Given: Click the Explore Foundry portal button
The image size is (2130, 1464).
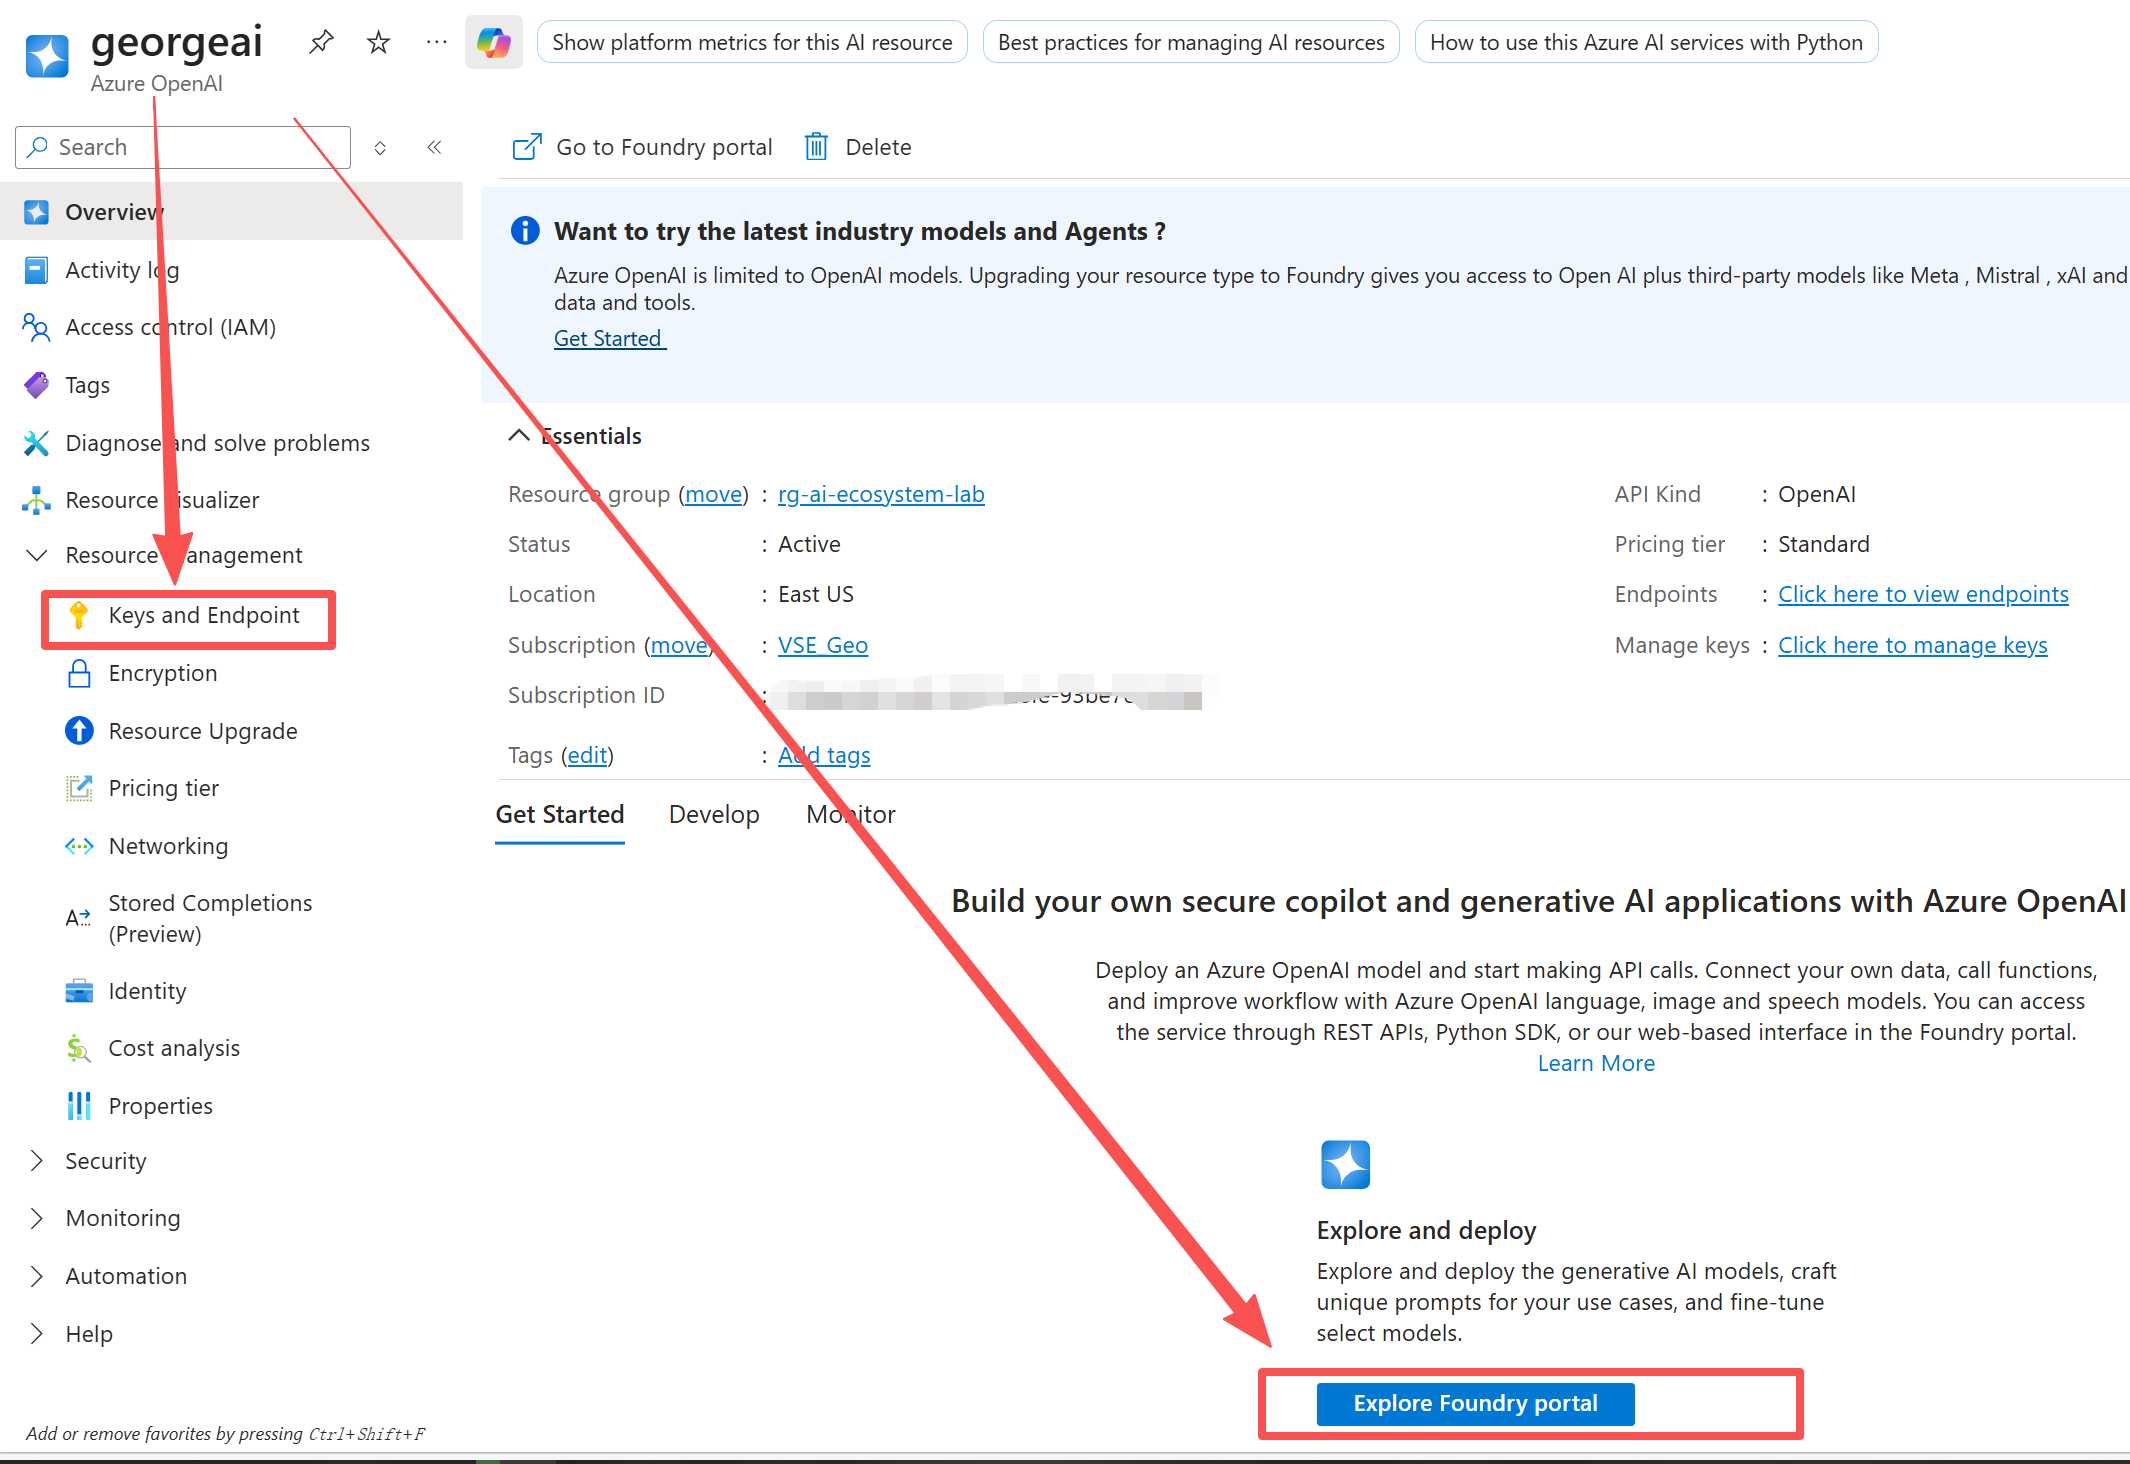Looking at the screenshot, I should (x=1475, y=1403).
